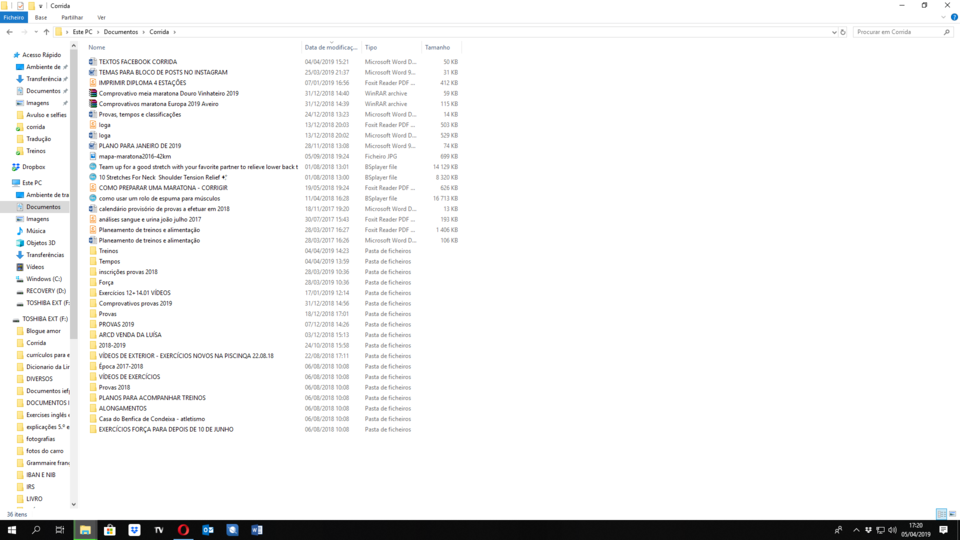Expand Corrida breadcrumb chevron

174,32
